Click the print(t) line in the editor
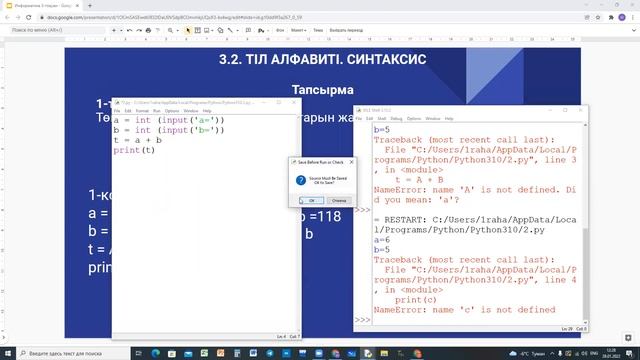 pos(134,150)
